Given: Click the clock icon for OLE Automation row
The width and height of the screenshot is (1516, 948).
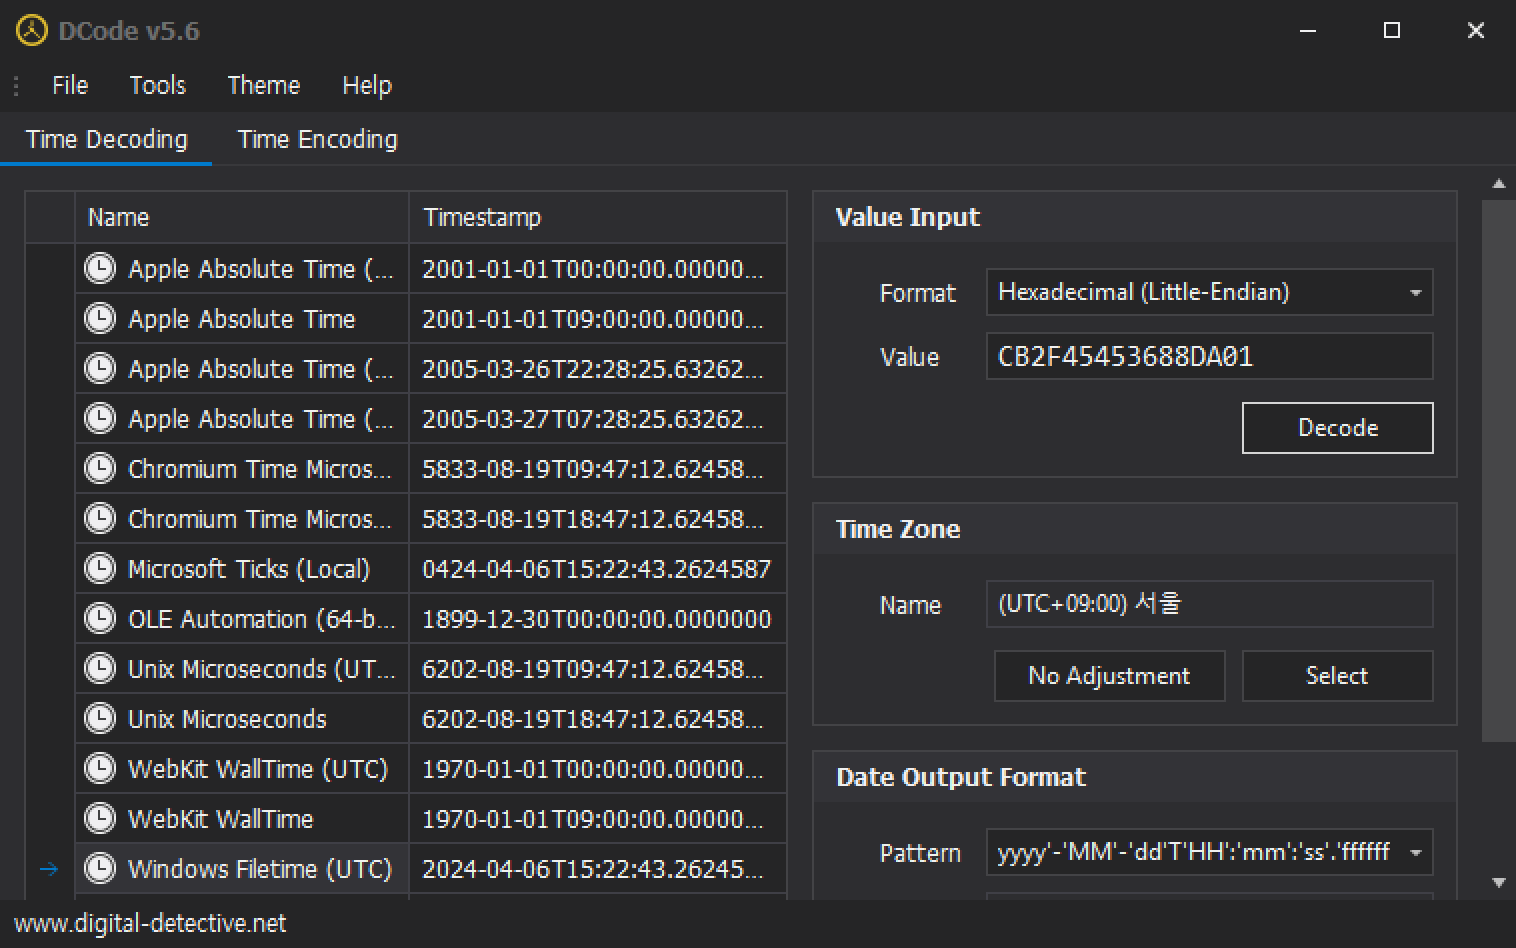Looking at the screenshot, I should (x=100, y=618).
